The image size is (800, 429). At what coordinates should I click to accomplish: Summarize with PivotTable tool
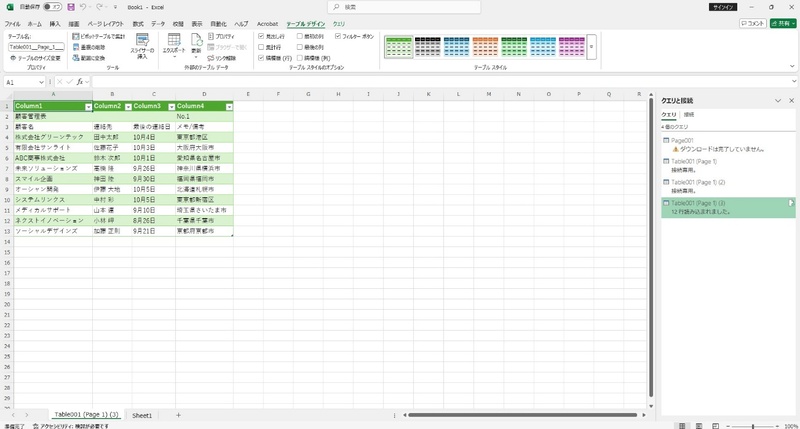99,36
